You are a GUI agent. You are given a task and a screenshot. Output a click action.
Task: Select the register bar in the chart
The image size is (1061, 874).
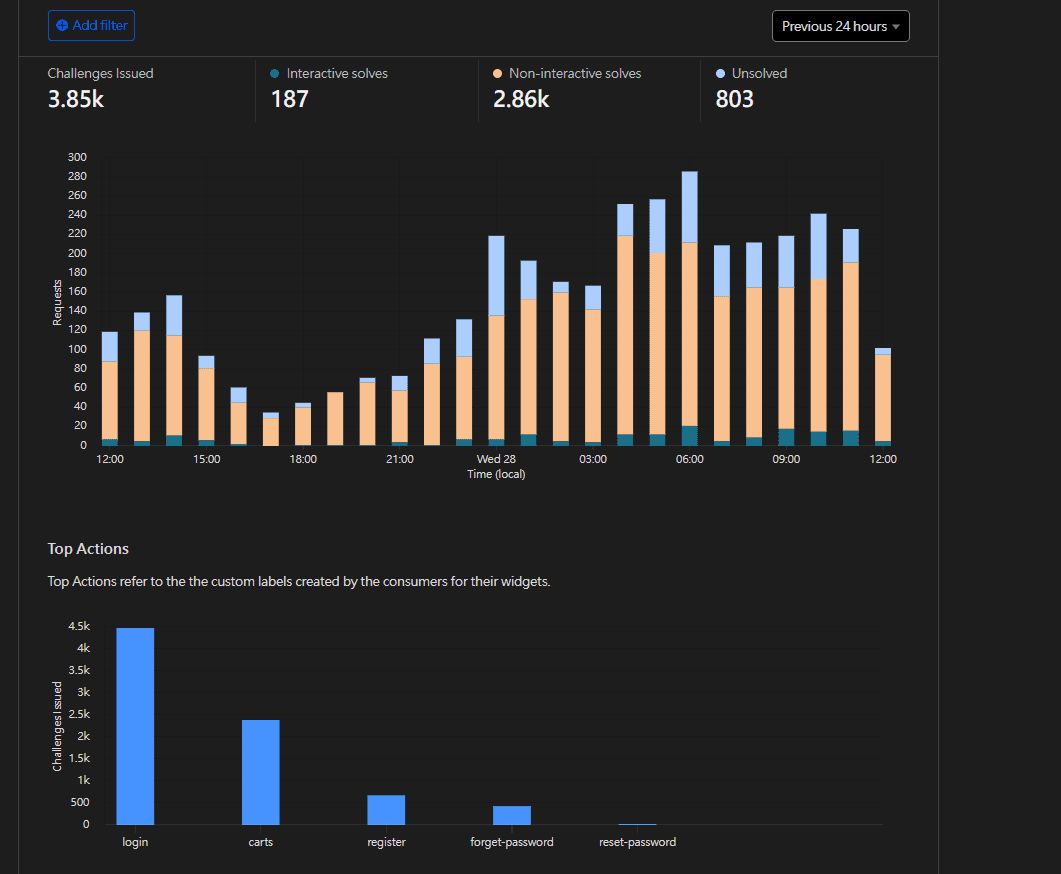(x=386, y=809)
